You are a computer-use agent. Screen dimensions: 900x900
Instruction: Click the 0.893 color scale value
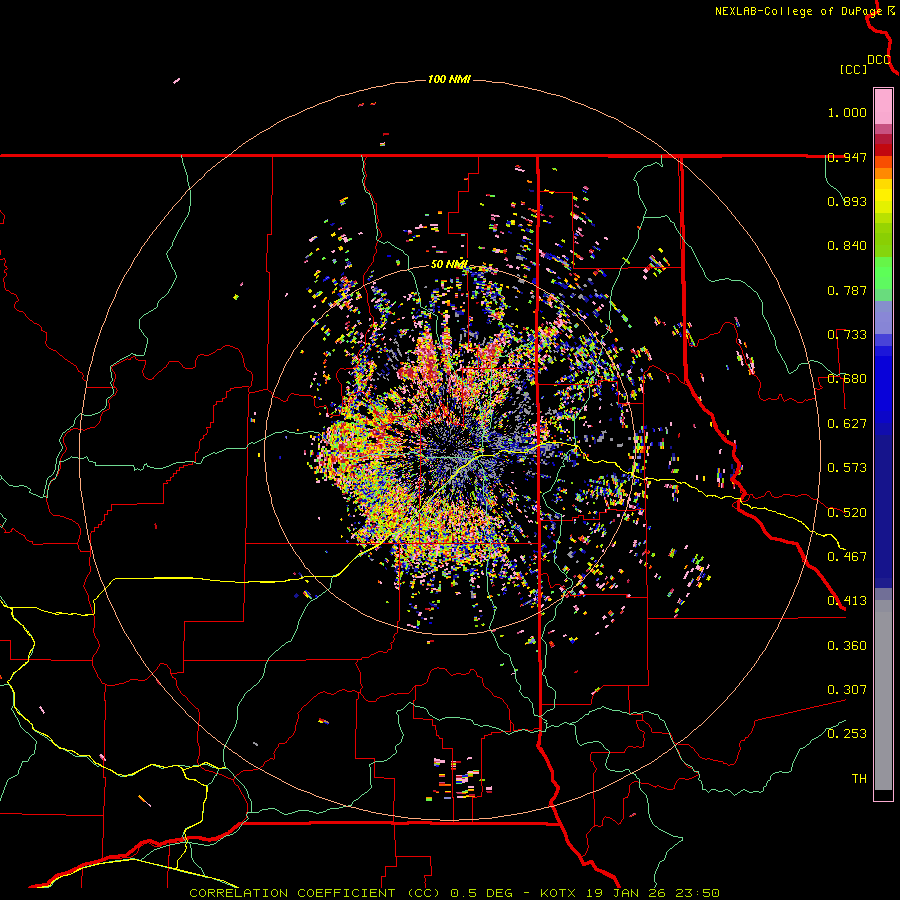(x=847, y=201)
